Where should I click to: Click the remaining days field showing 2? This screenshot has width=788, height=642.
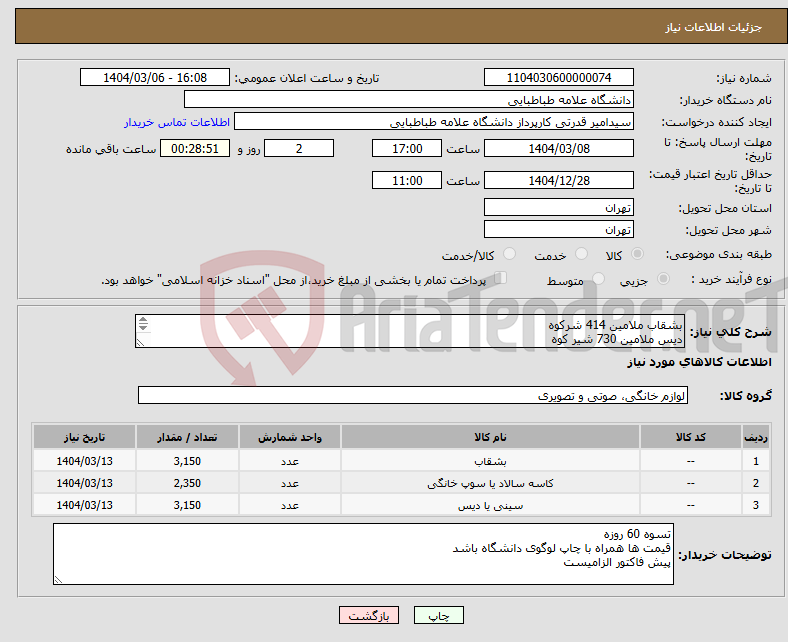coord(299,149)
